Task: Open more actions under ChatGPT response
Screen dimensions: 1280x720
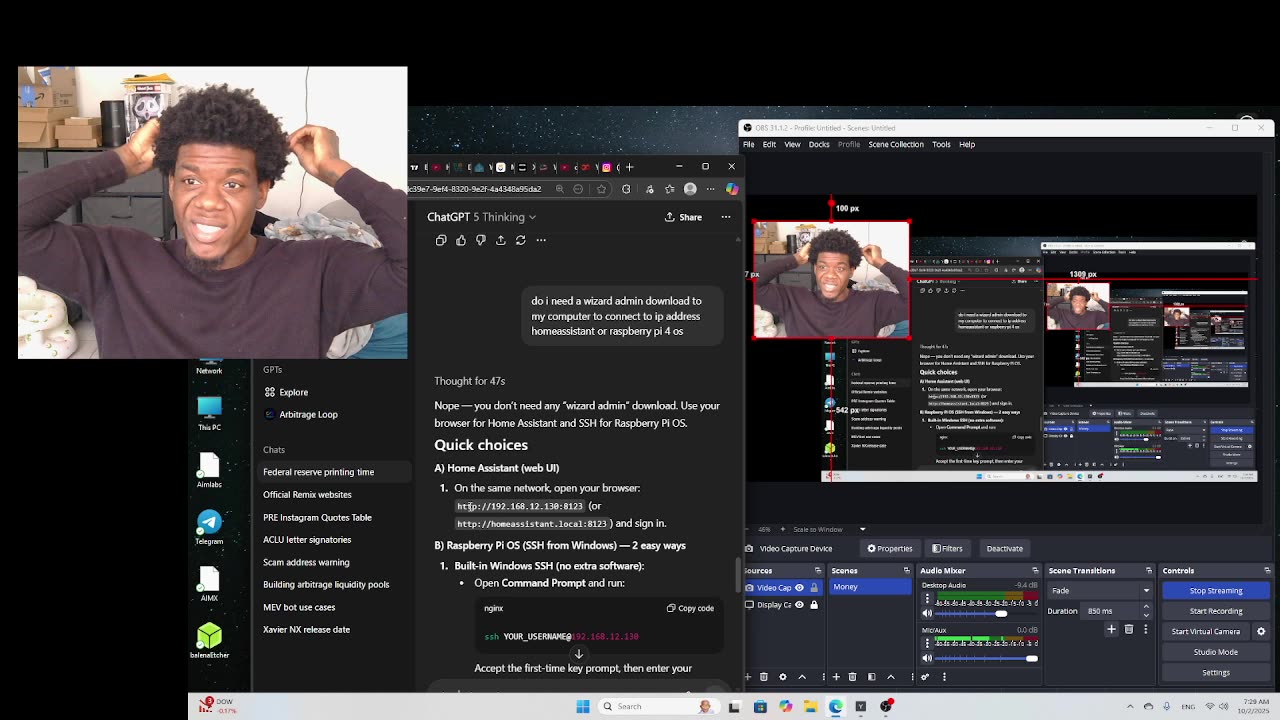Action: pos(541,240)
